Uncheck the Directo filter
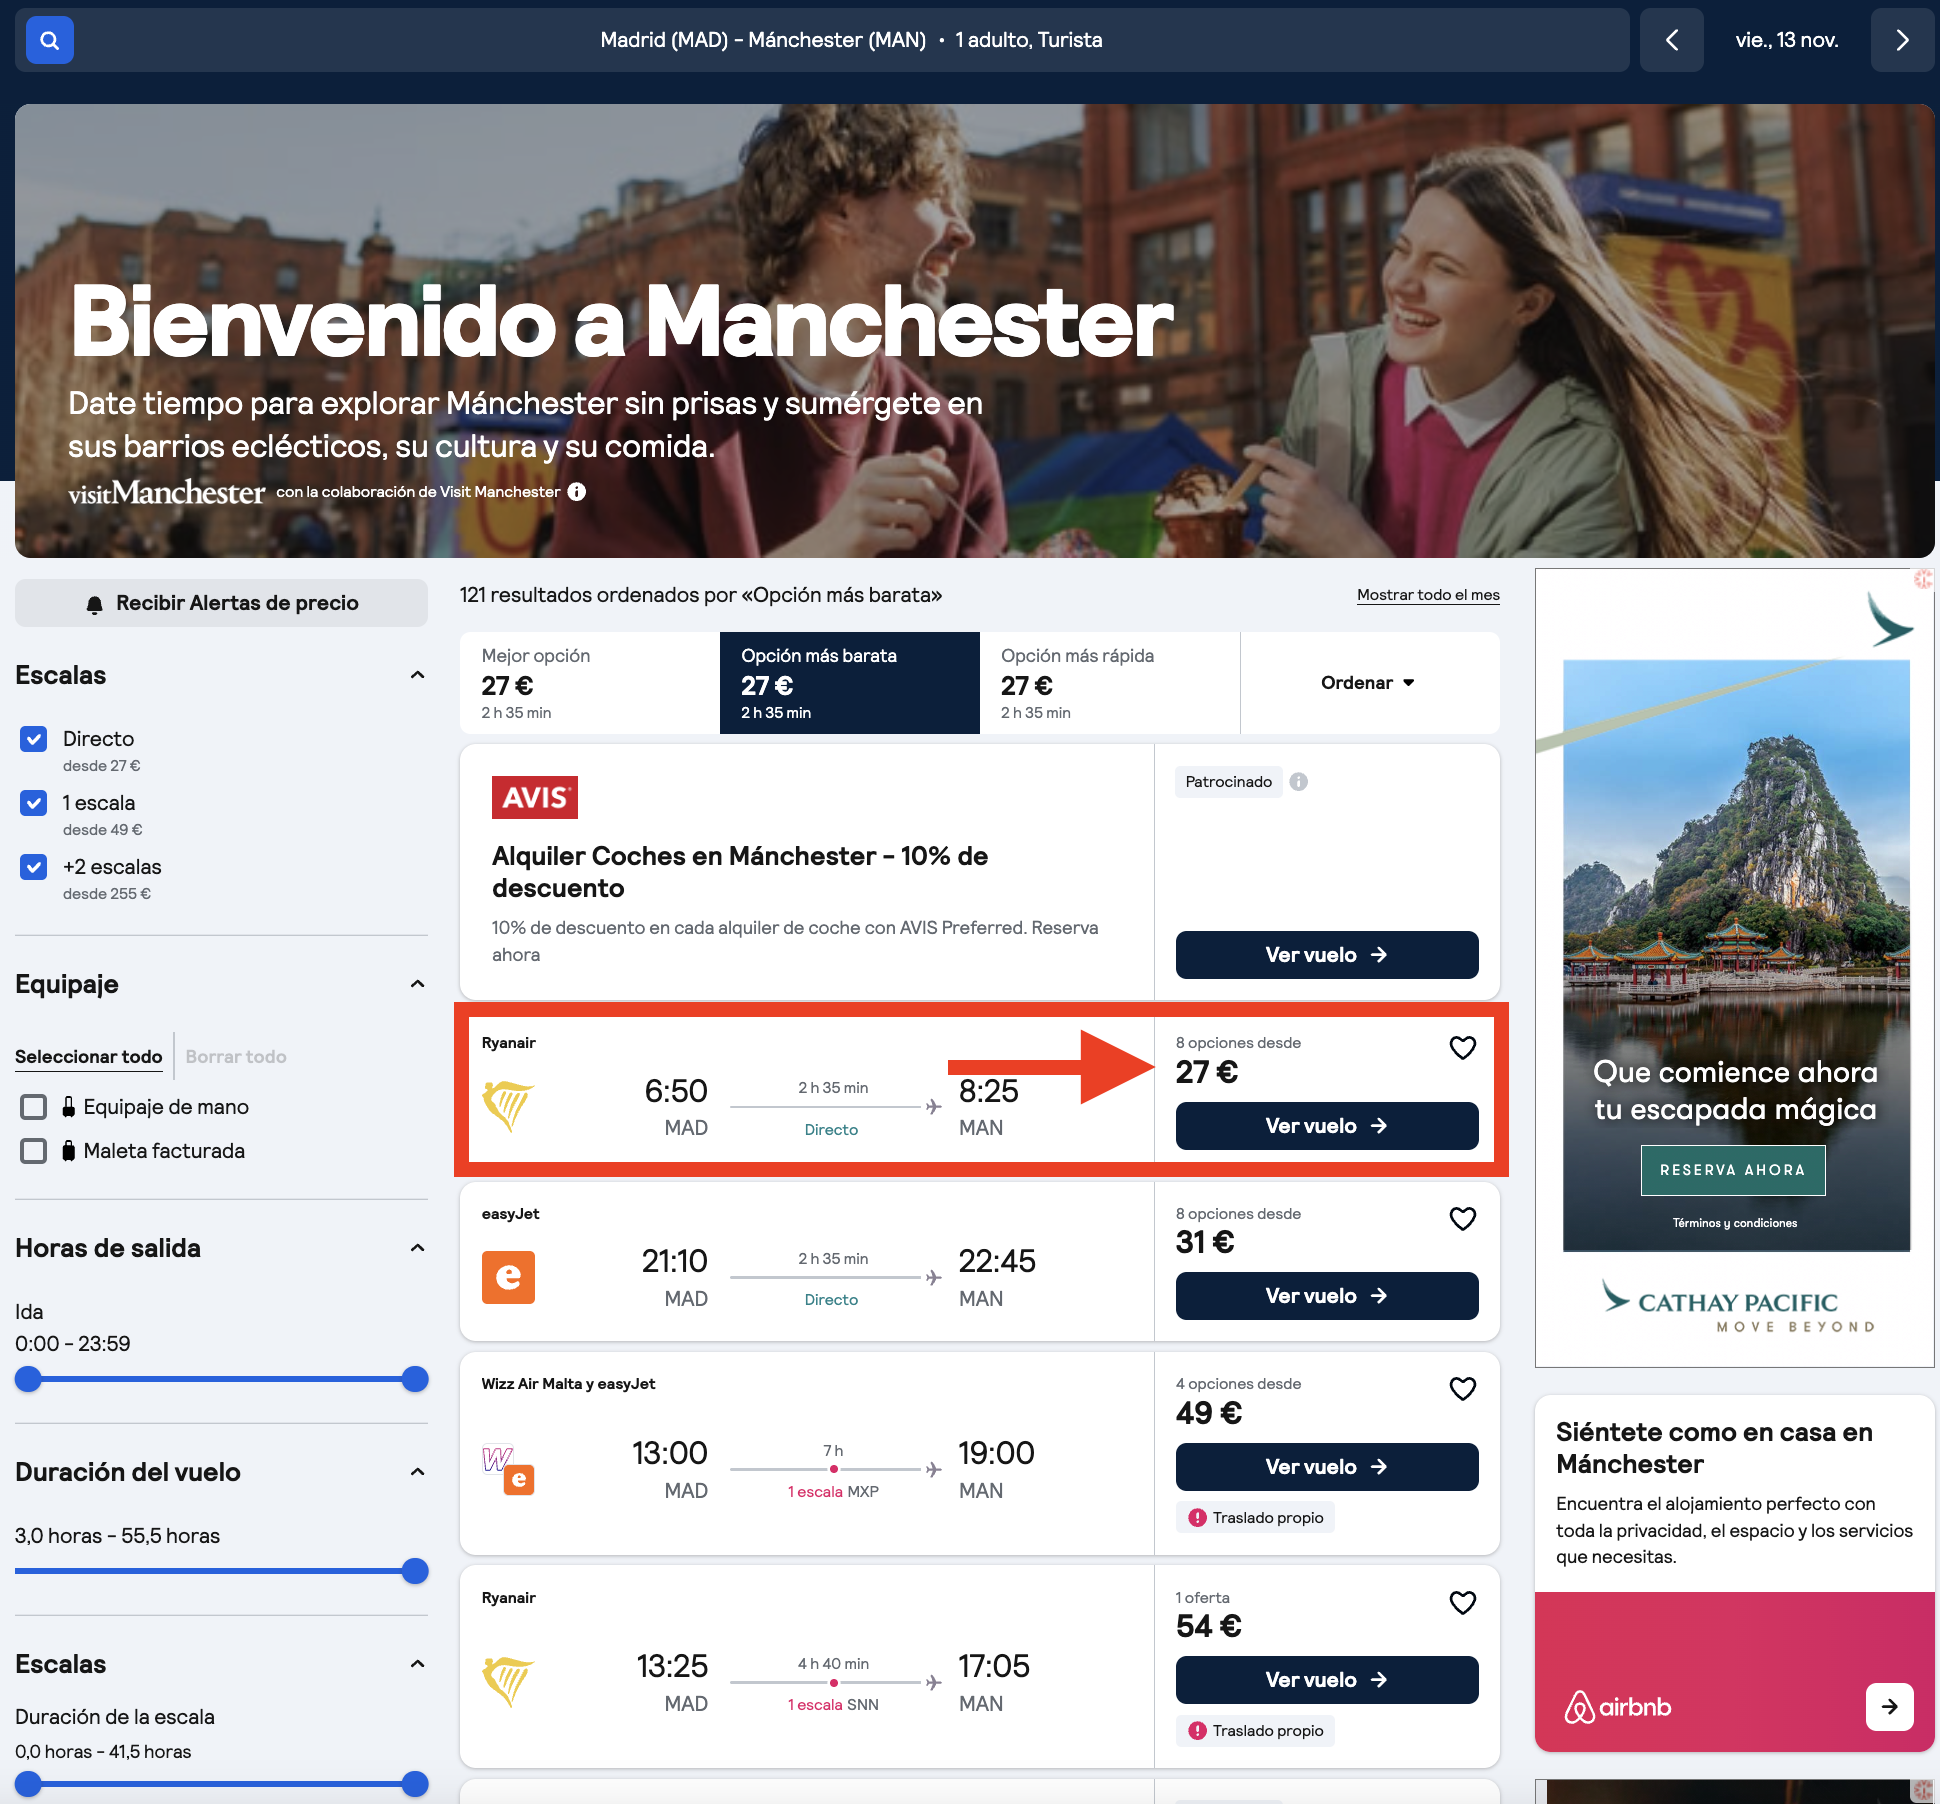 [34, 739]
